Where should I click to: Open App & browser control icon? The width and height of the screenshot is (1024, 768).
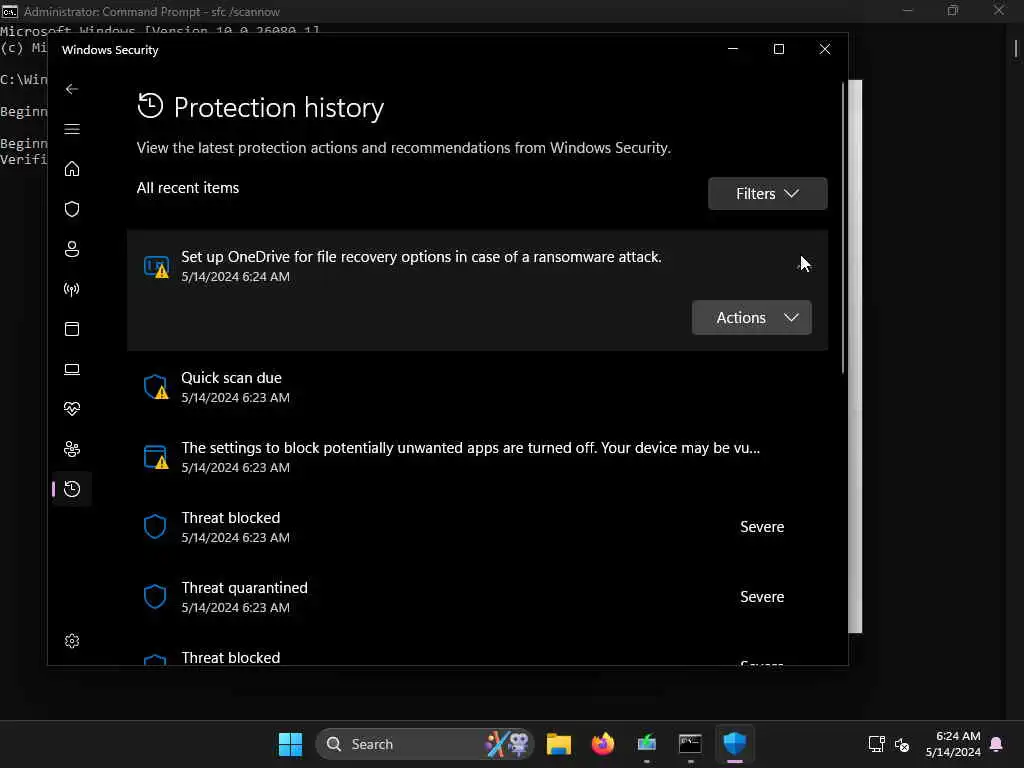click(72, 328)
